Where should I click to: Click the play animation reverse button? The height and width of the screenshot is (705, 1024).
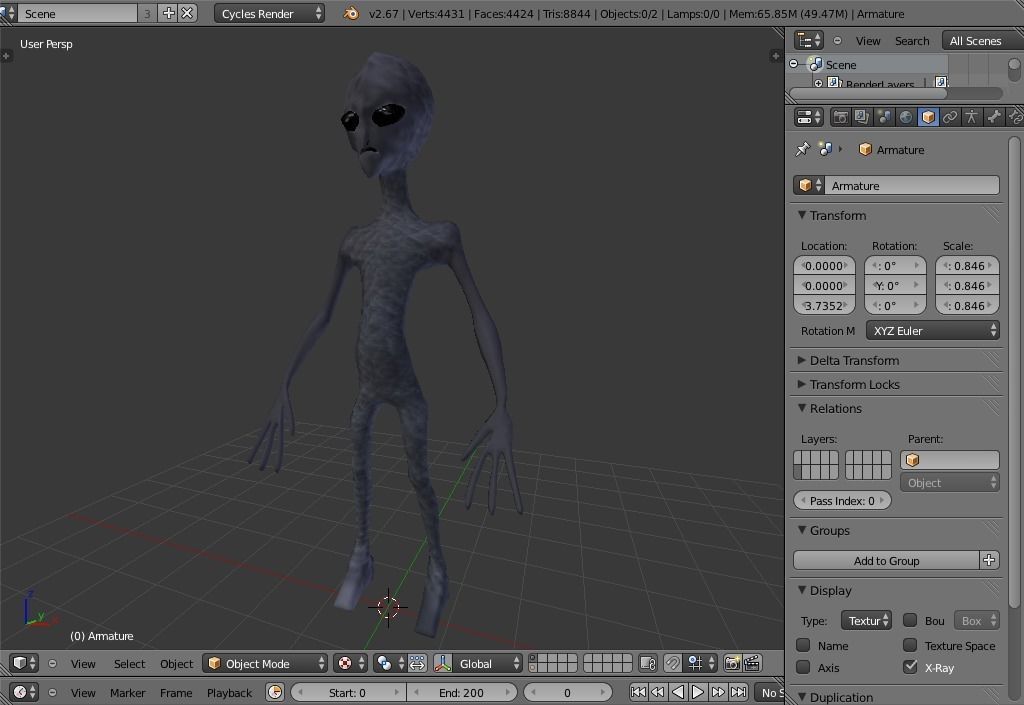678,692
